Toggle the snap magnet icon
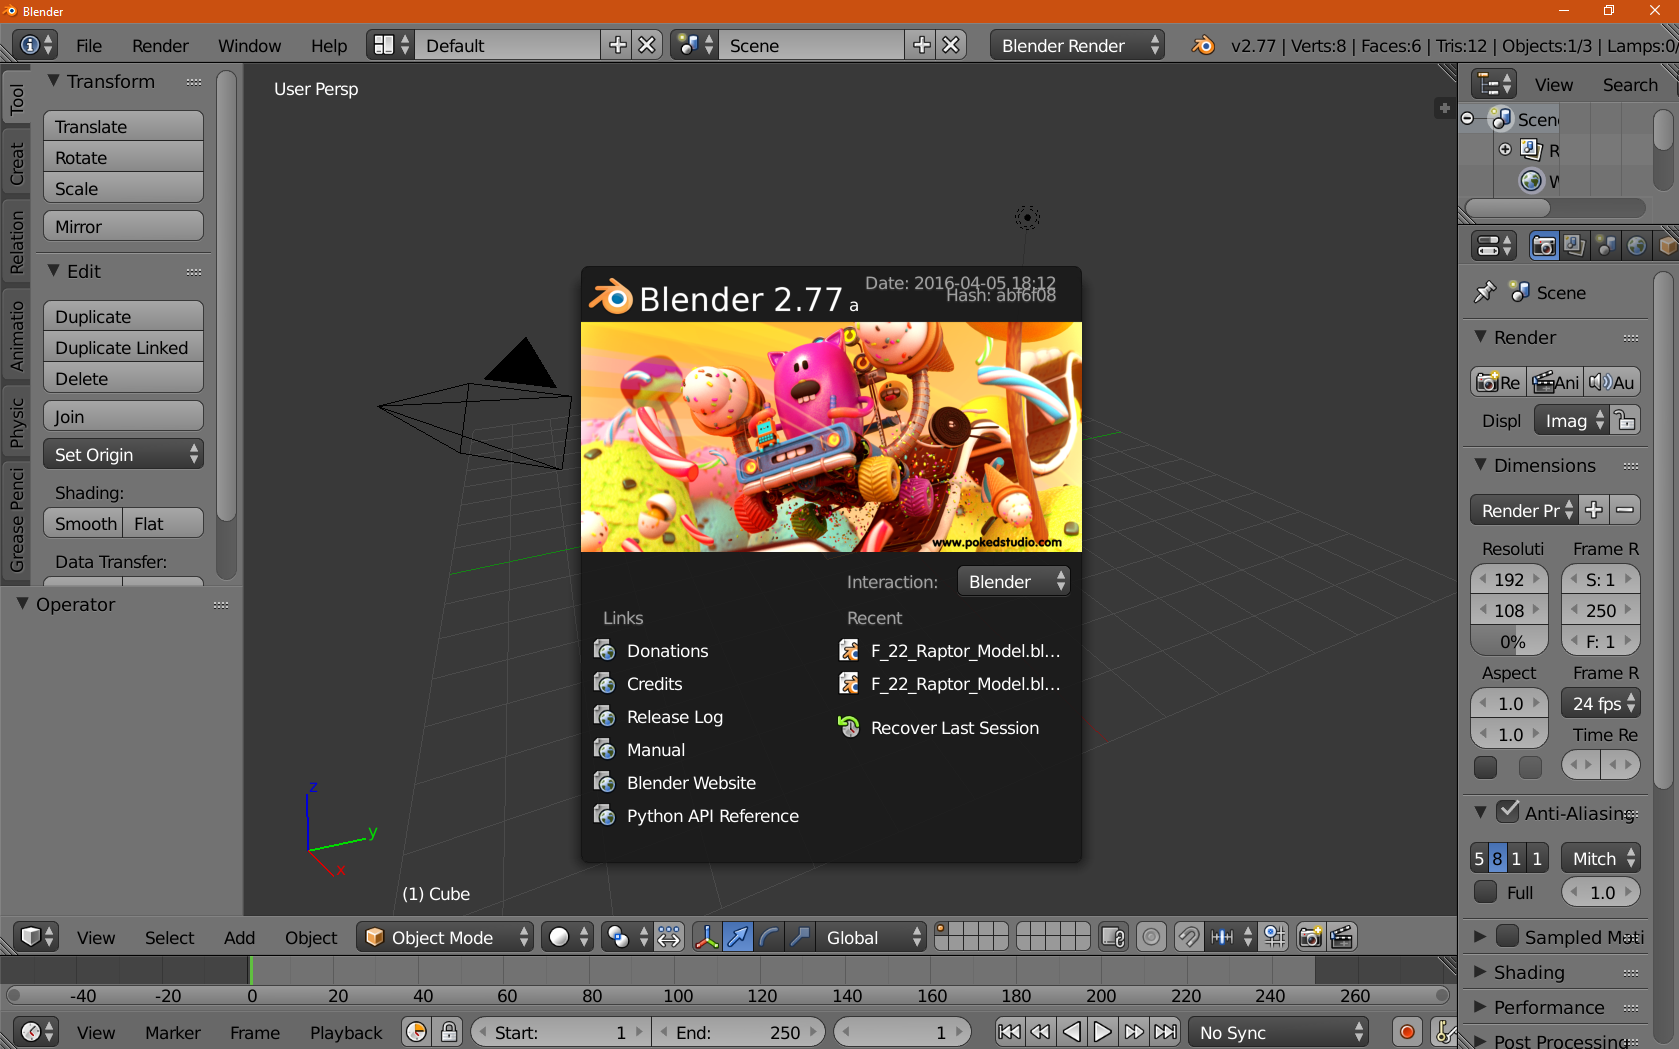 click(x=1188, y=937)
